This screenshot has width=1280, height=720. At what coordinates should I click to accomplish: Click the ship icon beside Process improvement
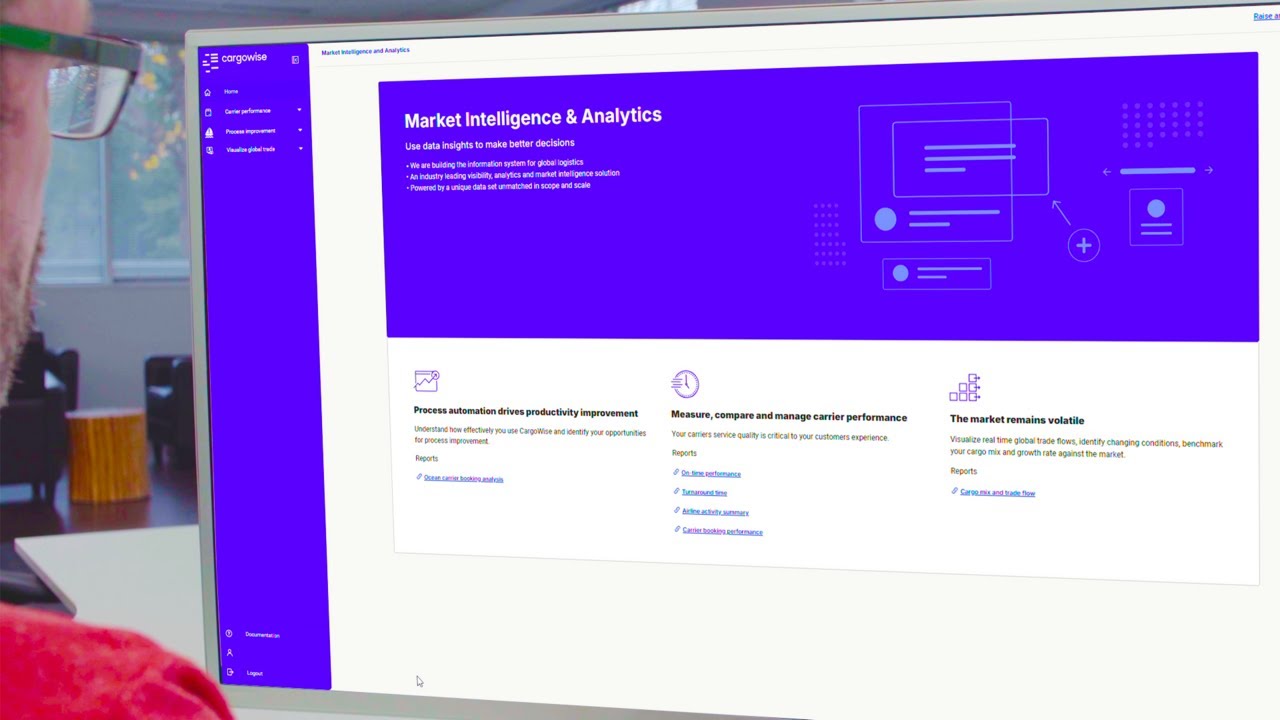[209, 132]
